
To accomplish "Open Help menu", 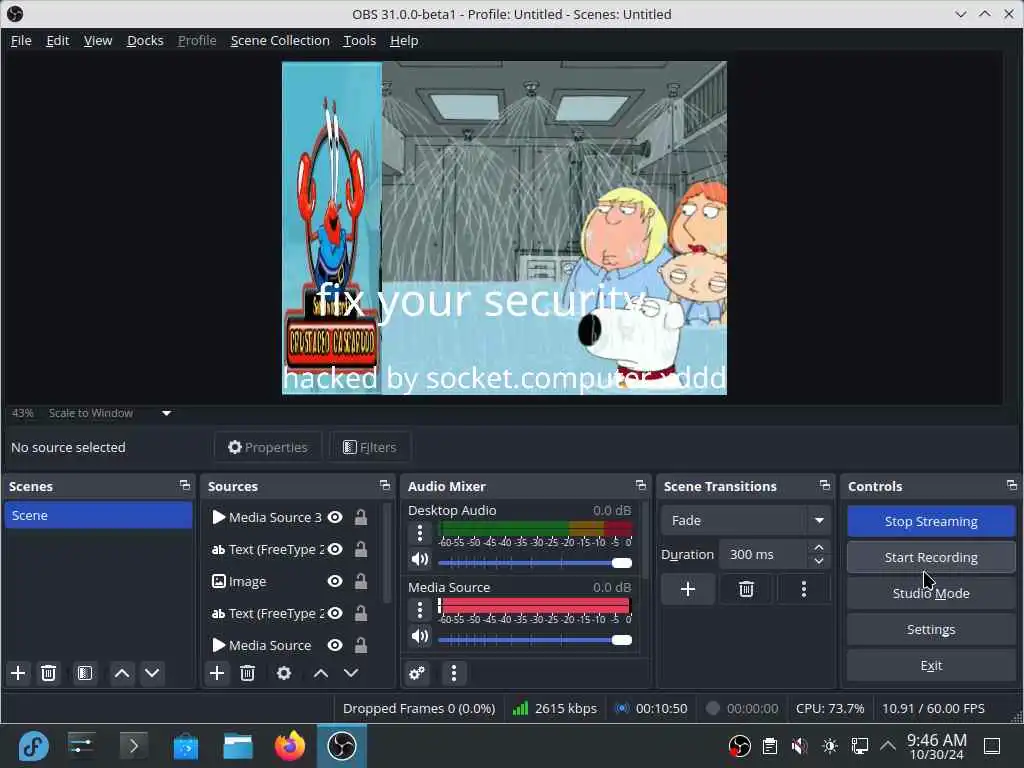I will pos(404,40).
